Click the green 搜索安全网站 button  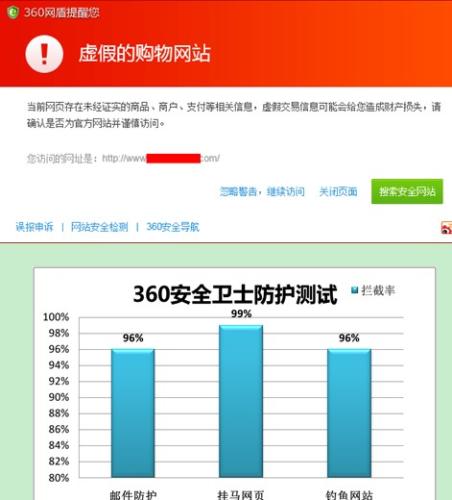pyautogui.click(x=407, y=191)
